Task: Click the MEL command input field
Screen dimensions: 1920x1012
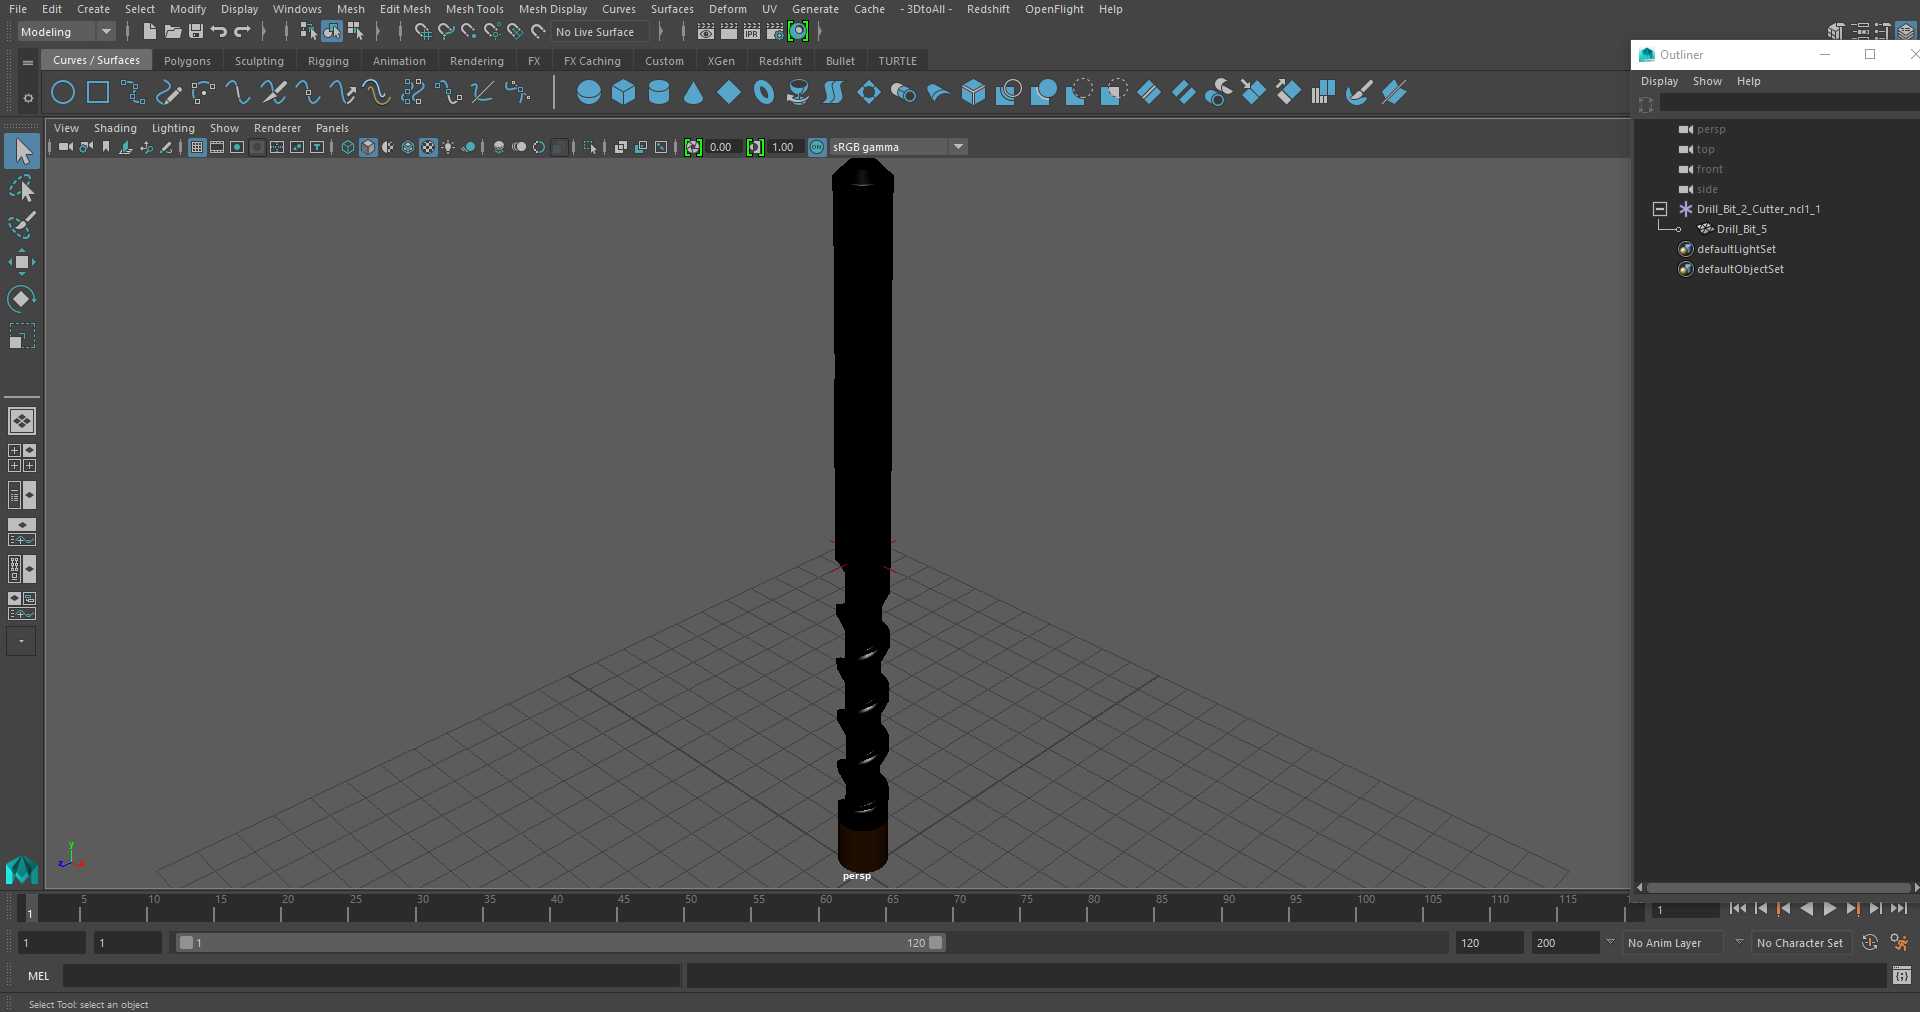Action: tap(371, 976)
